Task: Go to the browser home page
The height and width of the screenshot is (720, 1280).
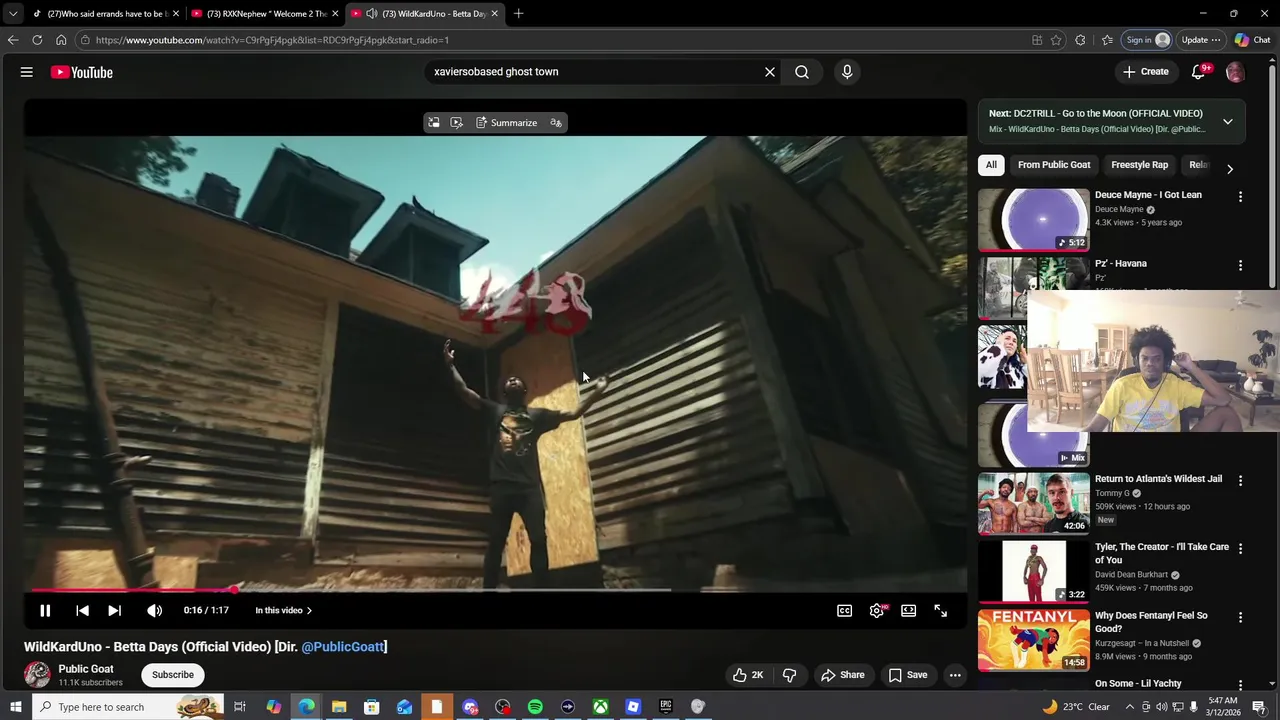Action: (61, 40)
